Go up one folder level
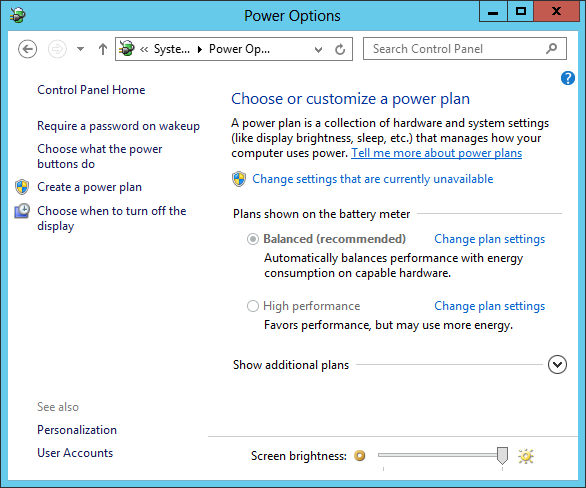Viewport: 586px width, 488px height. tap(103, 49)
